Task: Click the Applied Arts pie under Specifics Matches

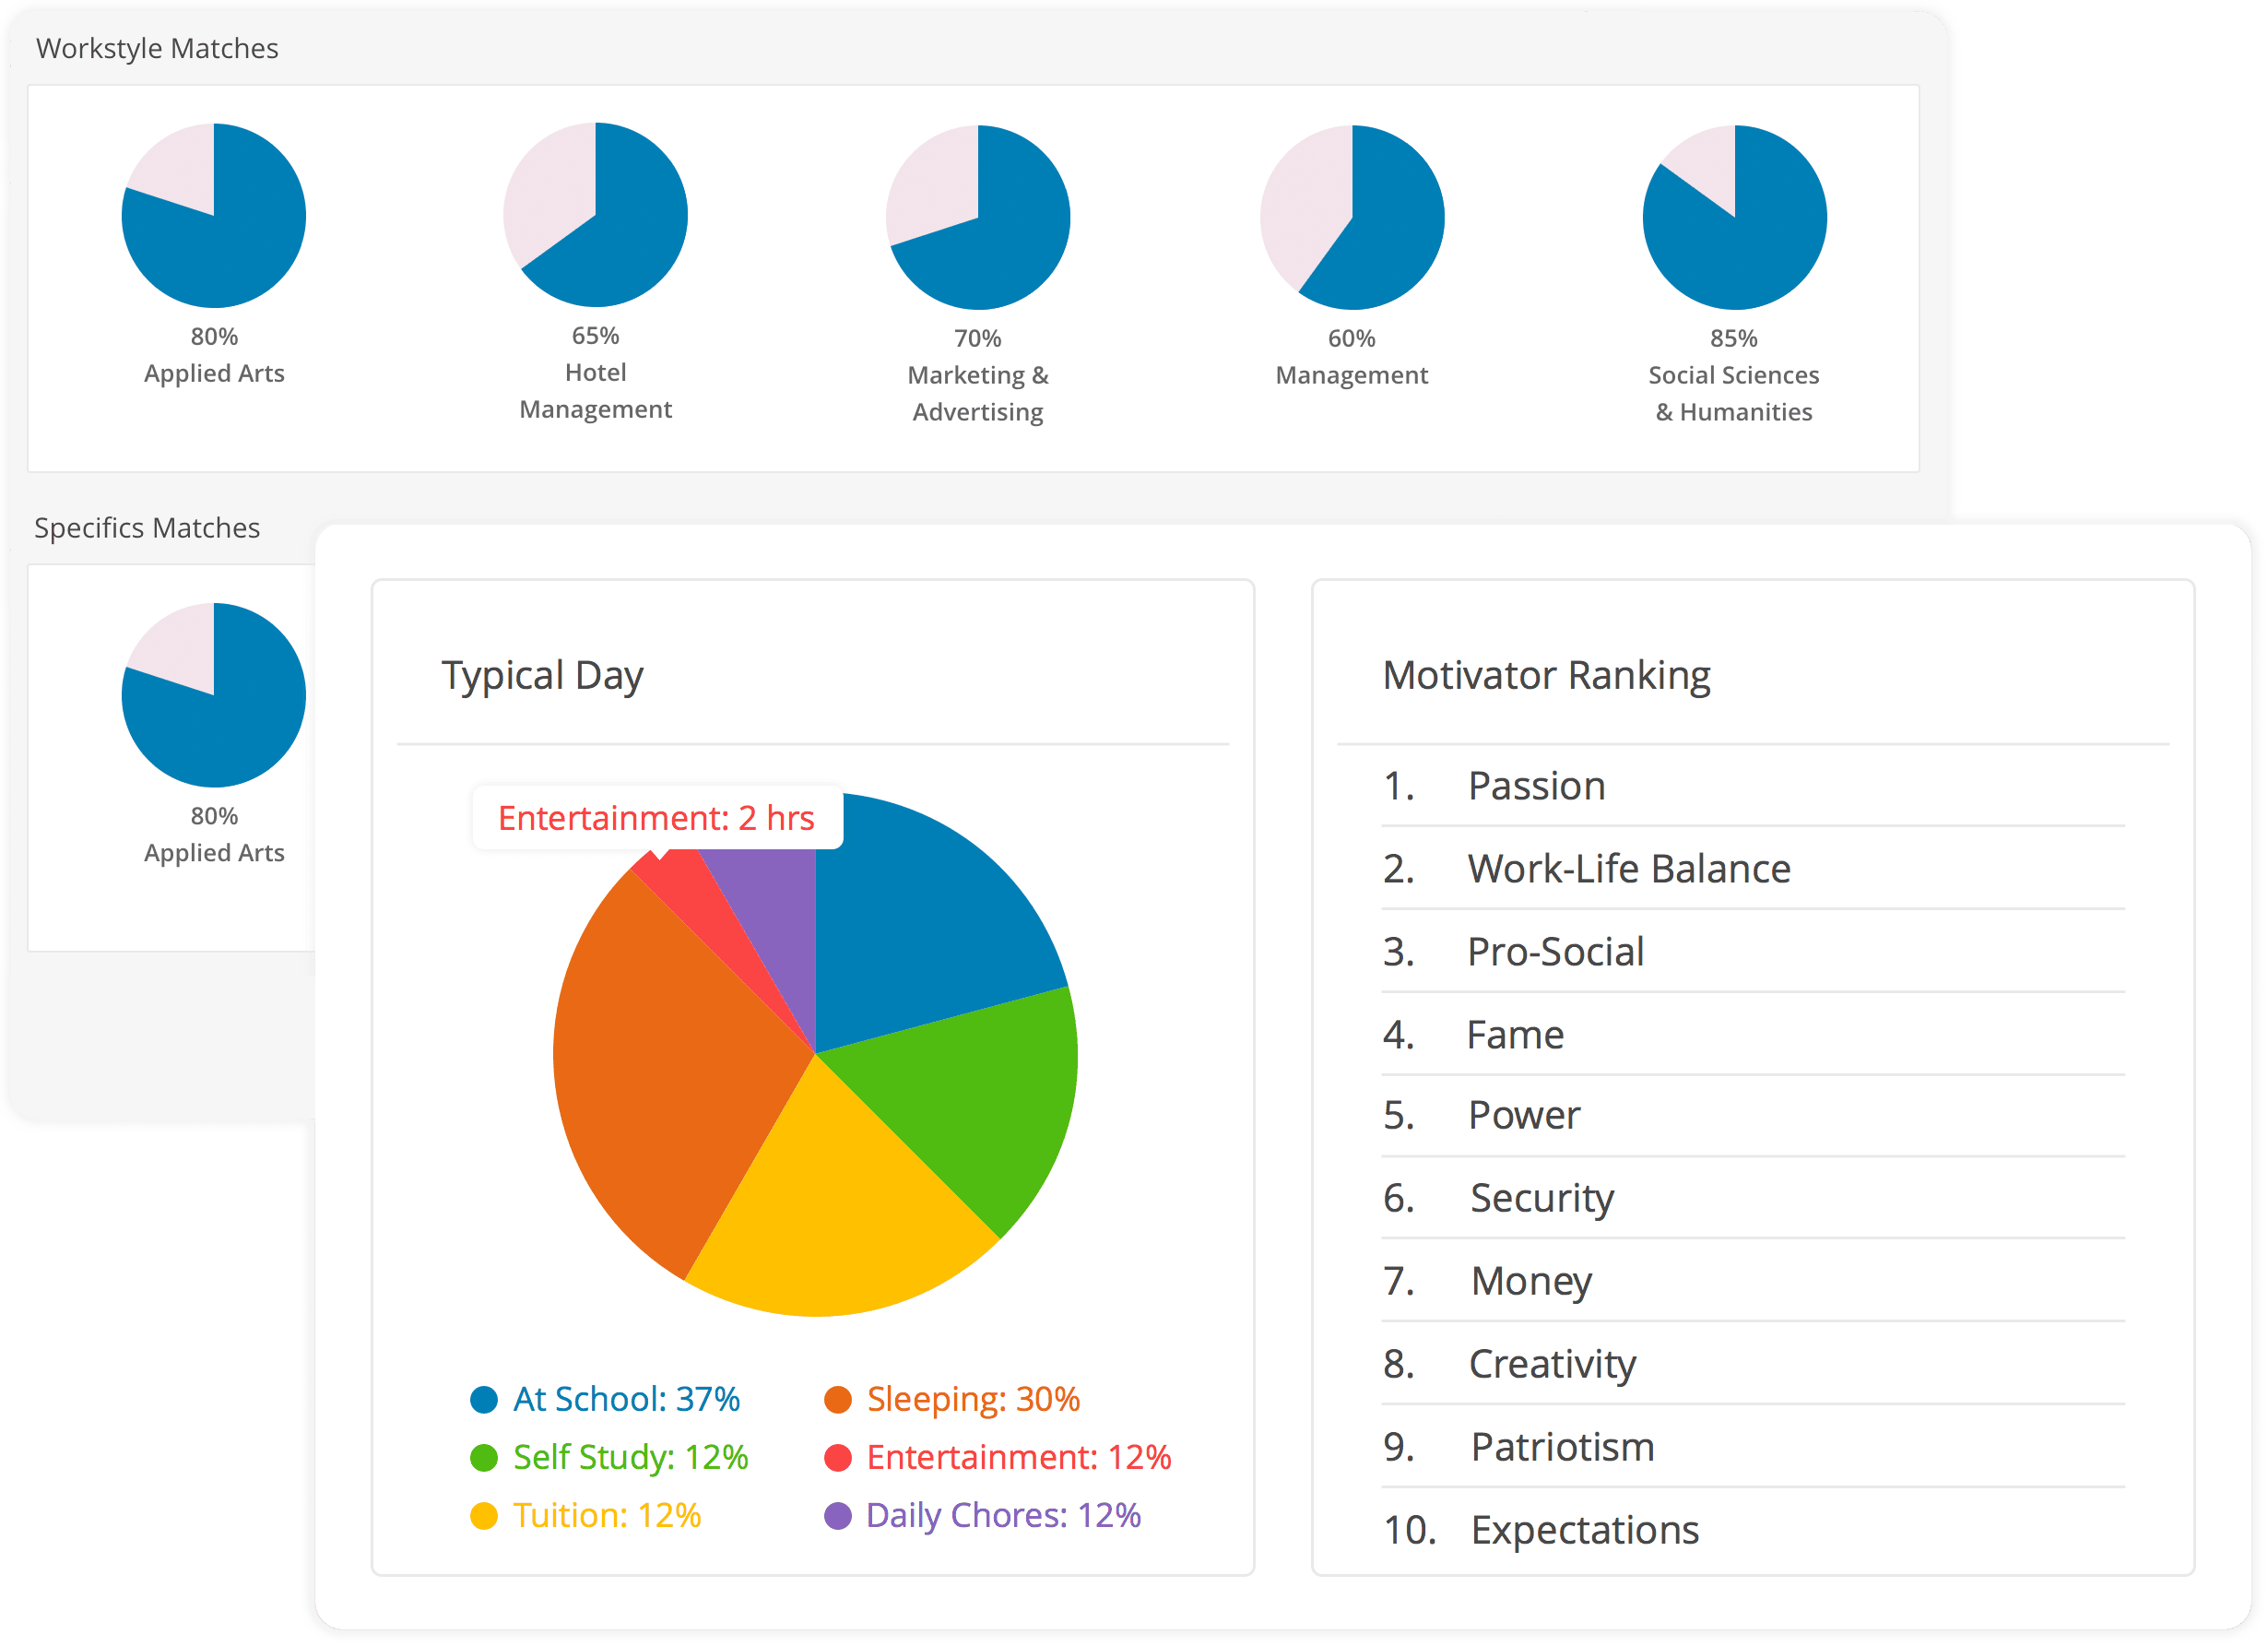Action: point(213,695)
